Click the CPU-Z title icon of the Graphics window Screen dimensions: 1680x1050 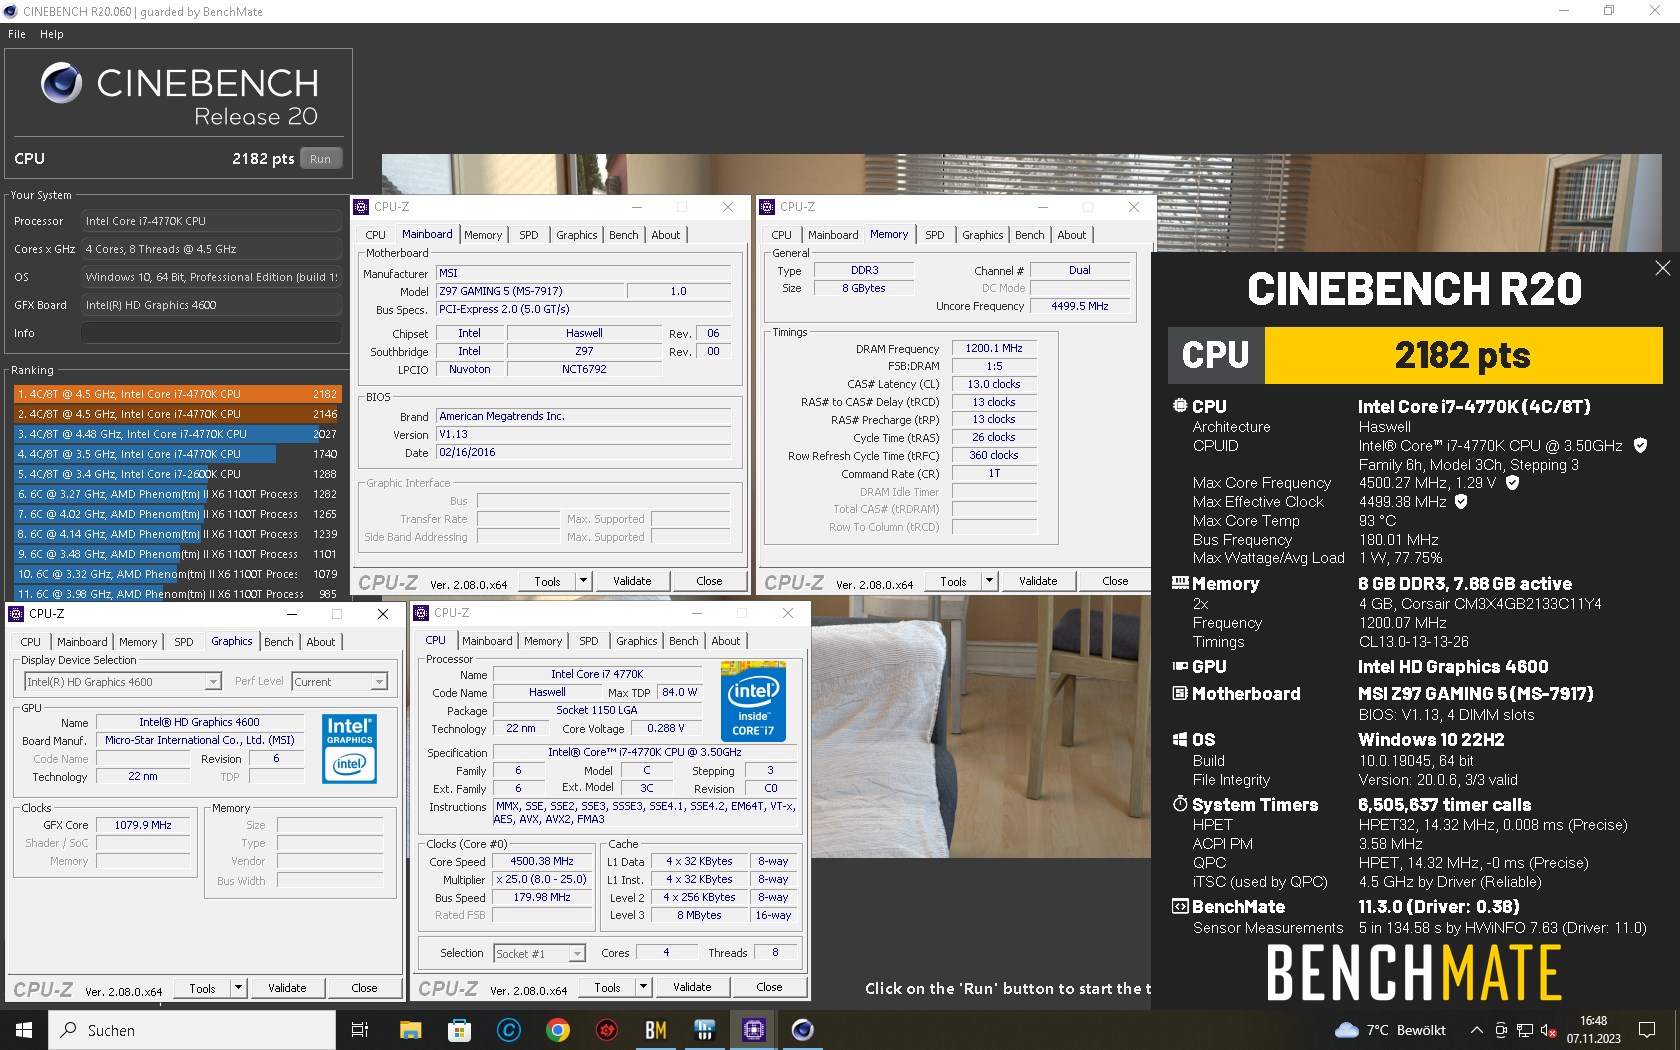point(16,614)
